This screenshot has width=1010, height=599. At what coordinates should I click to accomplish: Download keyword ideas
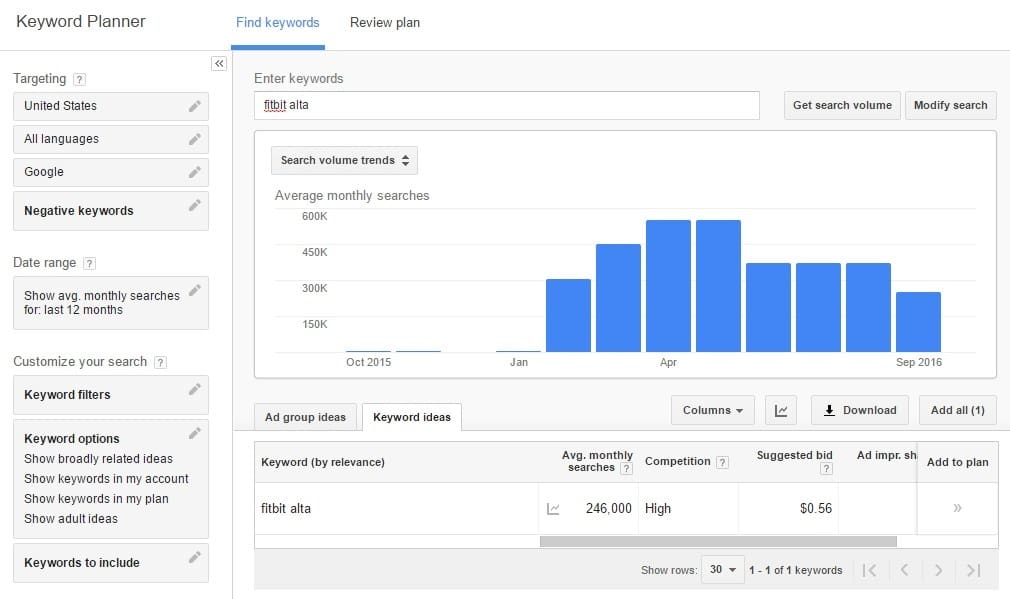[860, 410]
